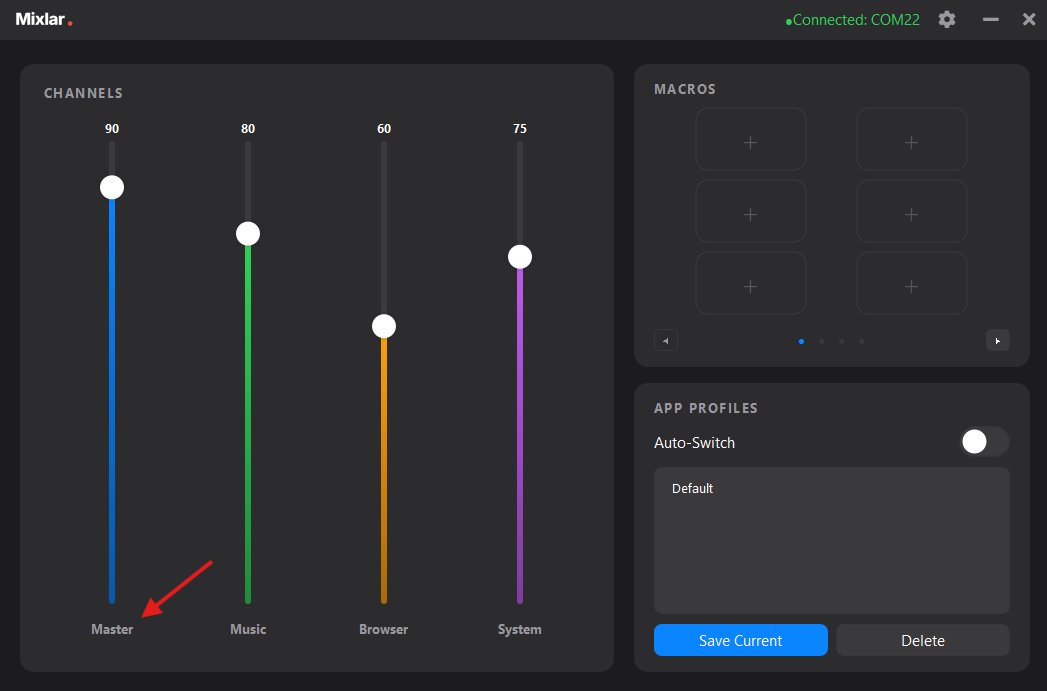Screen dimensions: 1047x691
Task: Click the Master volume slider handle
Action: [x=111, y=186]
